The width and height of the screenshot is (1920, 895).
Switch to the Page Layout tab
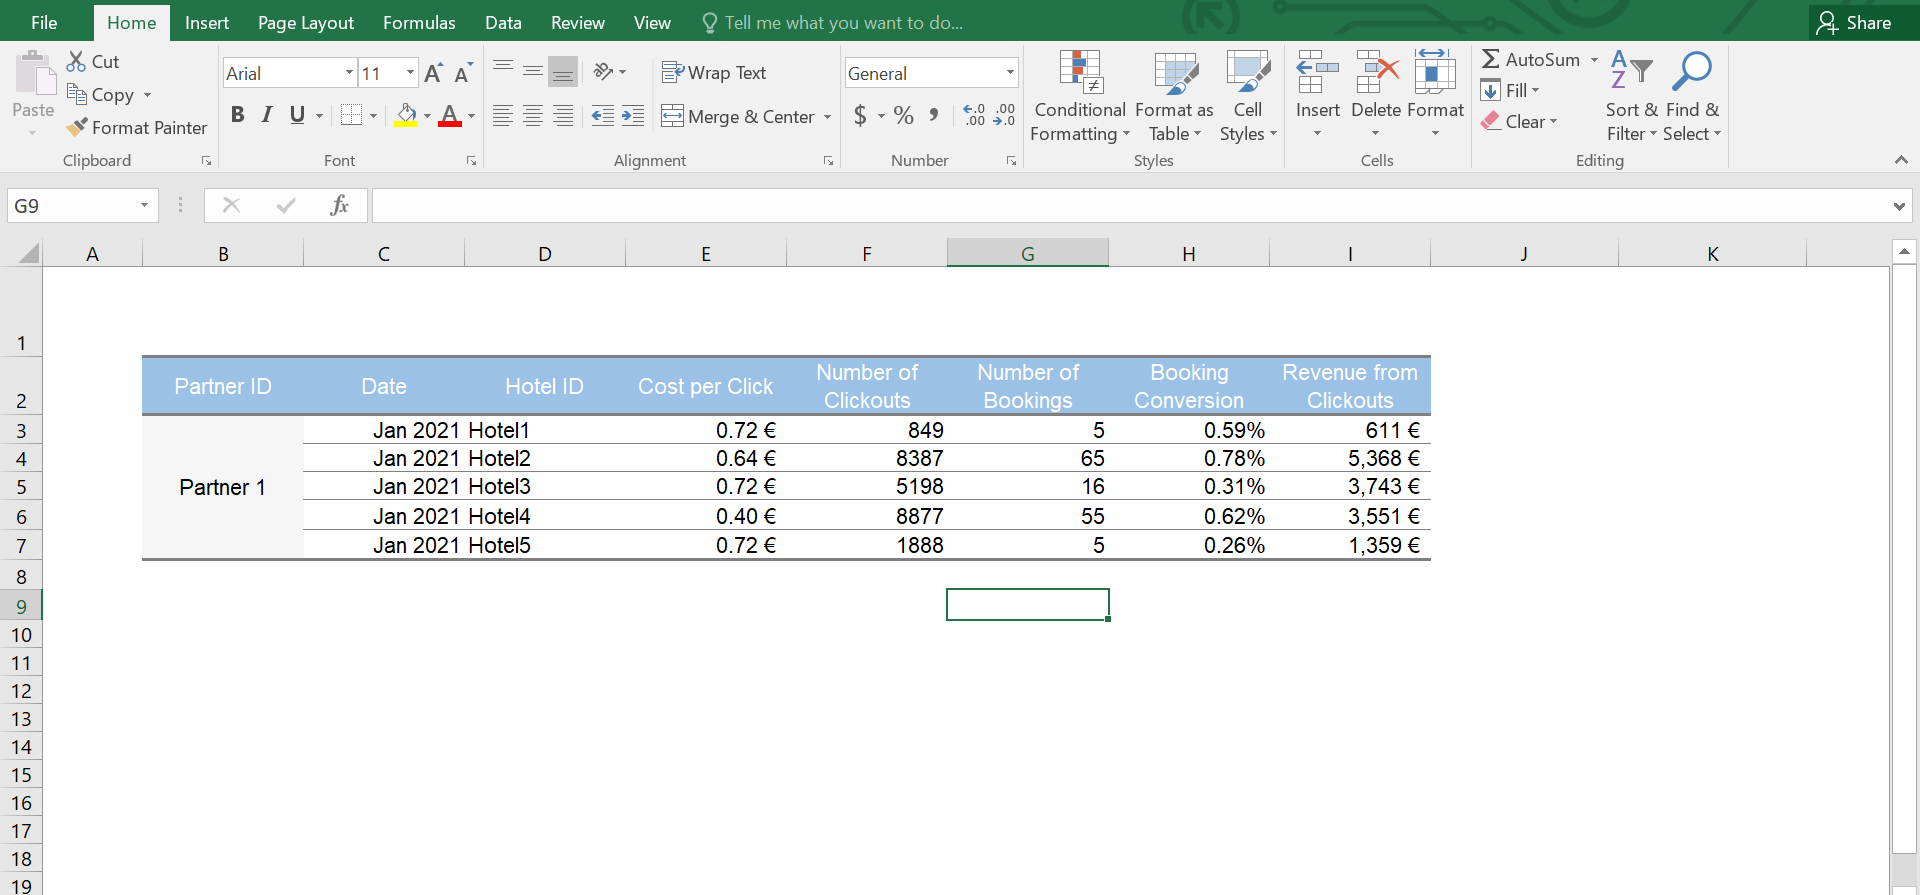(306, 22)
